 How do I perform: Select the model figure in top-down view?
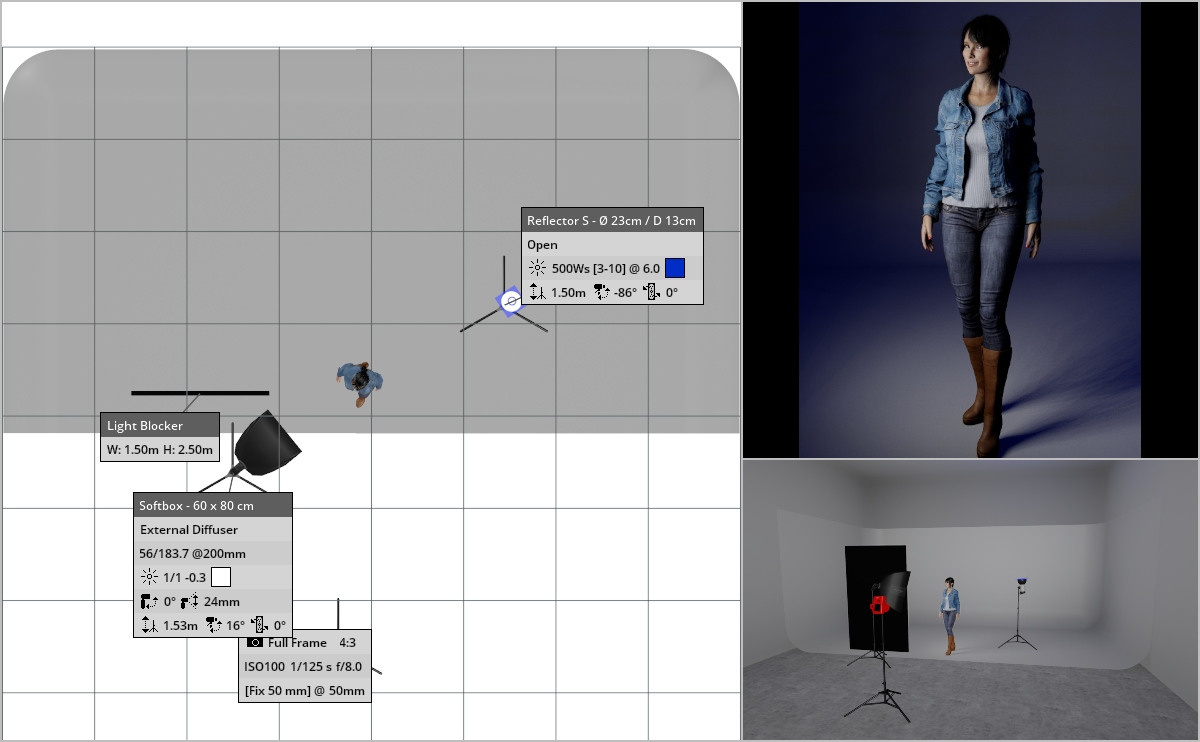359,382
